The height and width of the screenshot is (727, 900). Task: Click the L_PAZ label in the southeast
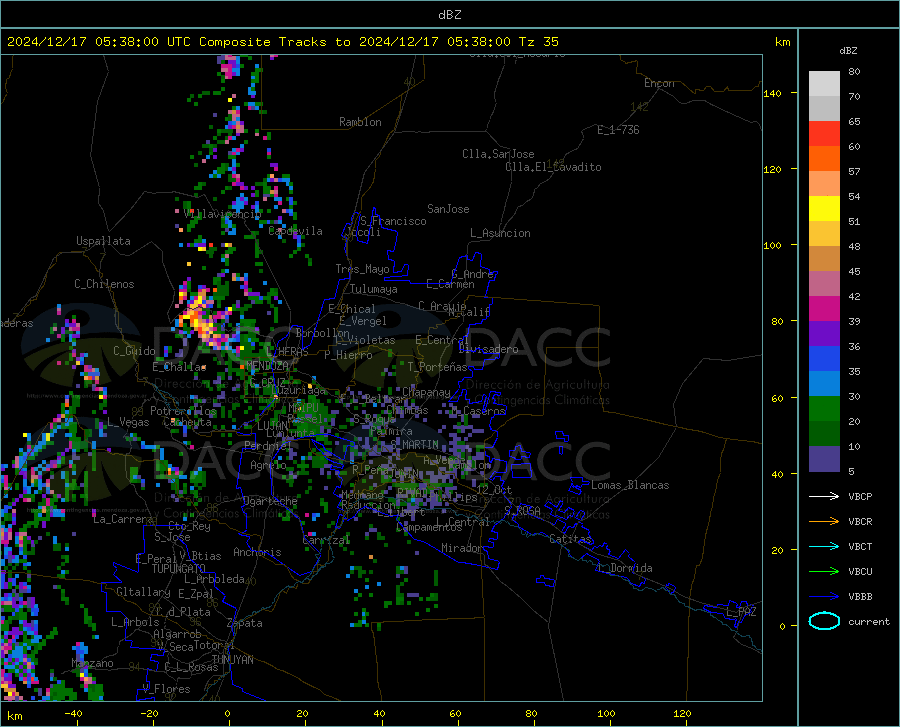coord(741,612)
